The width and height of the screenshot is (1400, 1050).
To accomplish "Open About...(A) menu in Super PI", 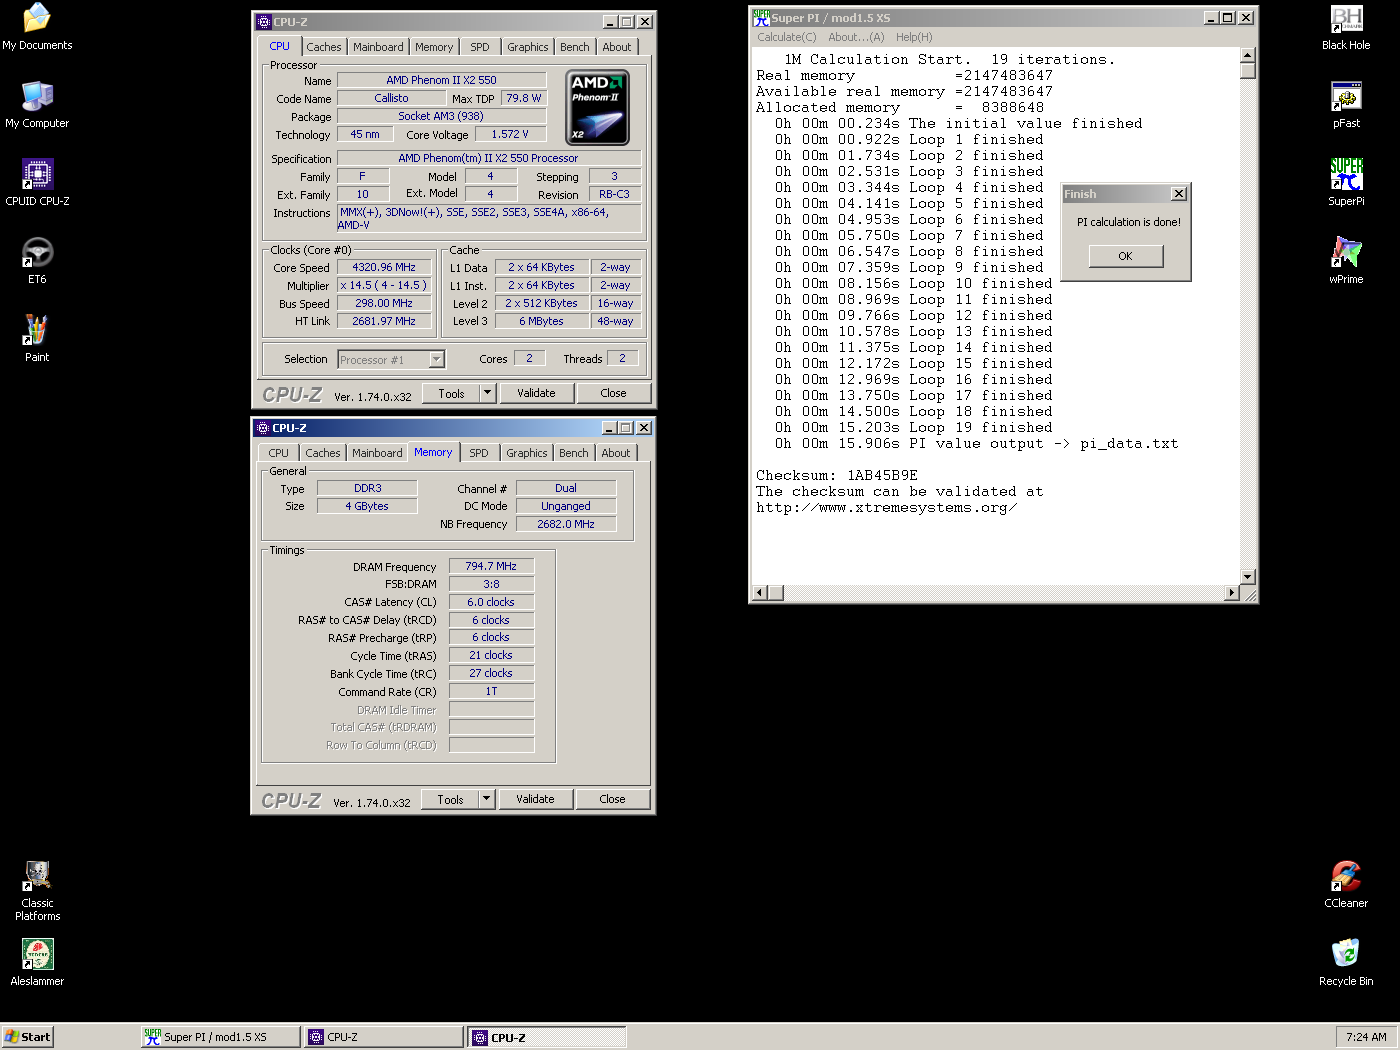I will point(856,37).
